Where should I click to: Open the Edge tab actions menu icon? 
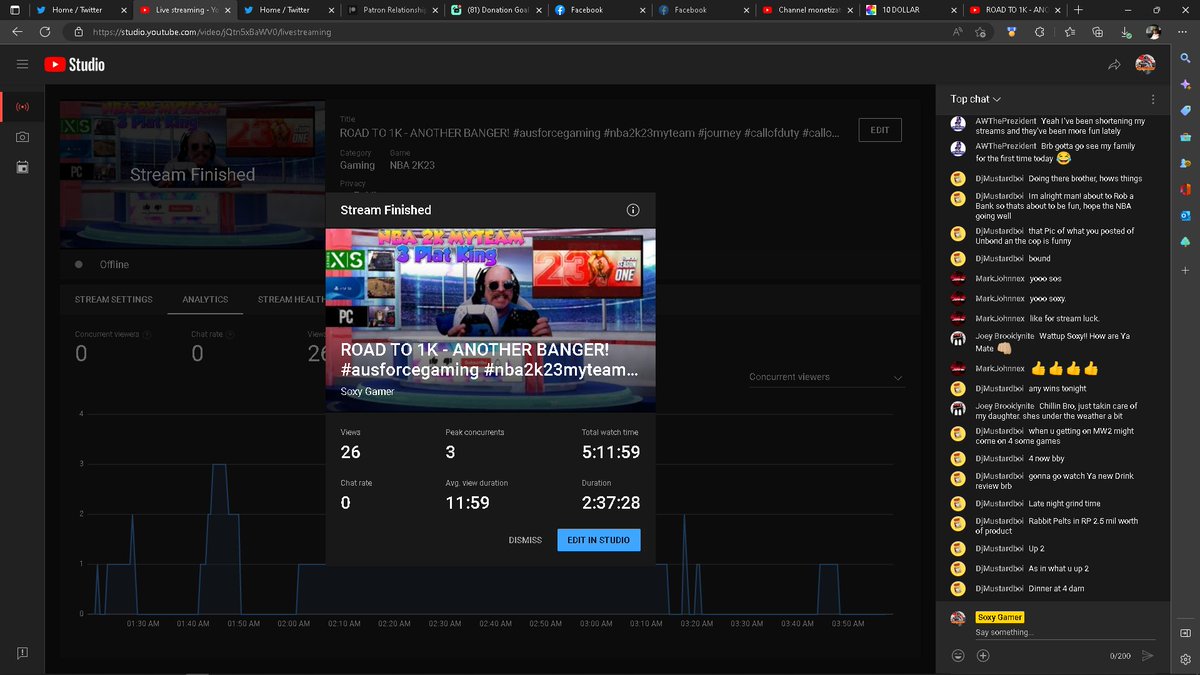tap(14, 10)
